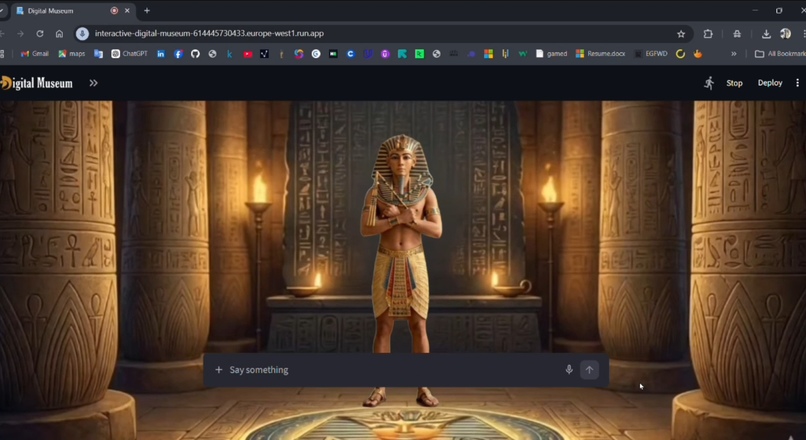The height and width of the screenshot is (440, 806).
Task: Reload the page
Action: coord(40,33)
